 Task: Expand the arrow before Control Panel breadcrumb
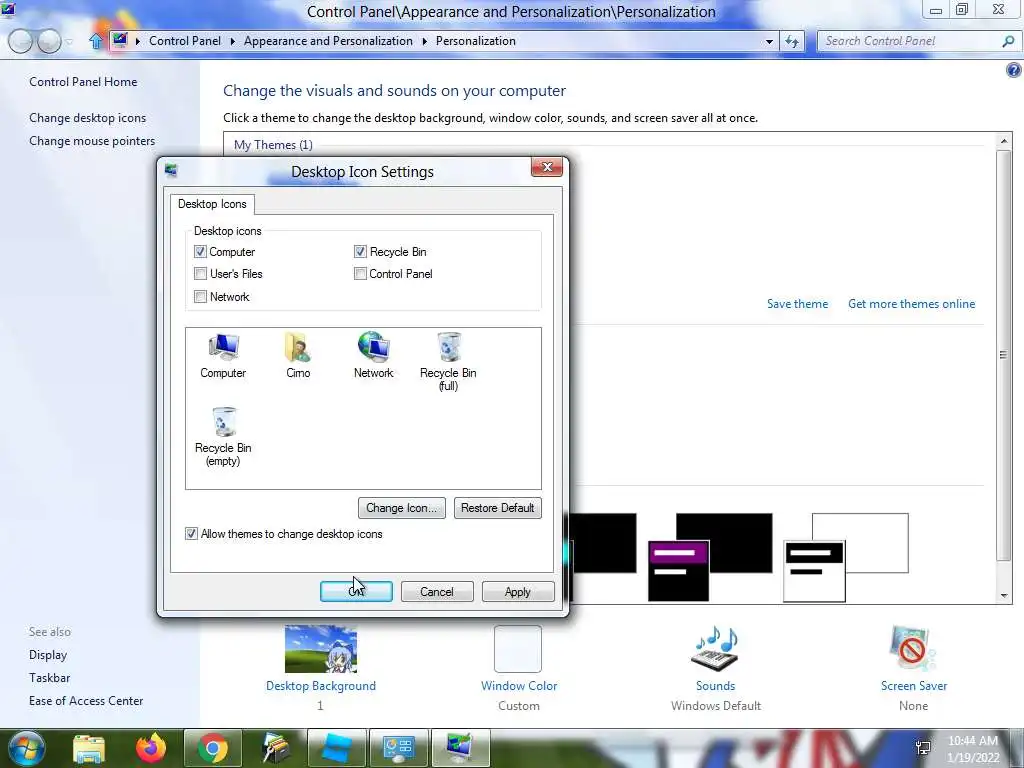click(x=138, y=41)
